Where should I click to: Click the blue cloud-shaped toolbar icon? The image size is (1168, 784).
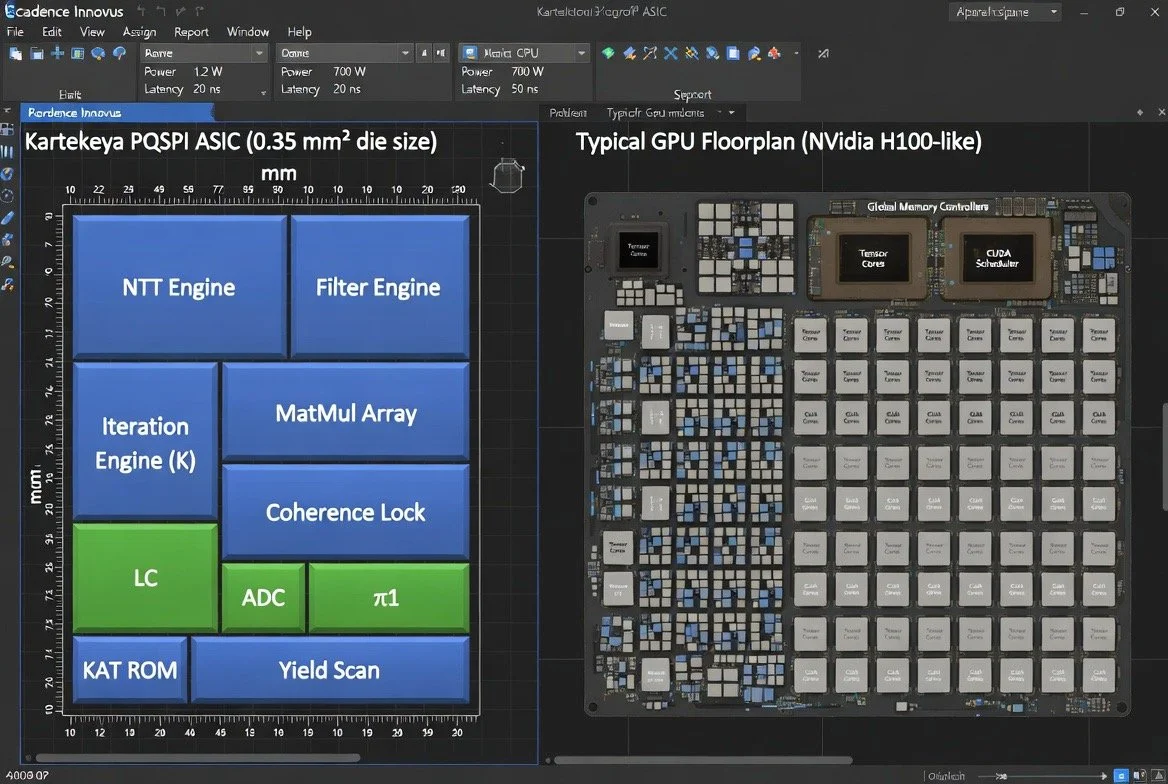pos(98,54)
